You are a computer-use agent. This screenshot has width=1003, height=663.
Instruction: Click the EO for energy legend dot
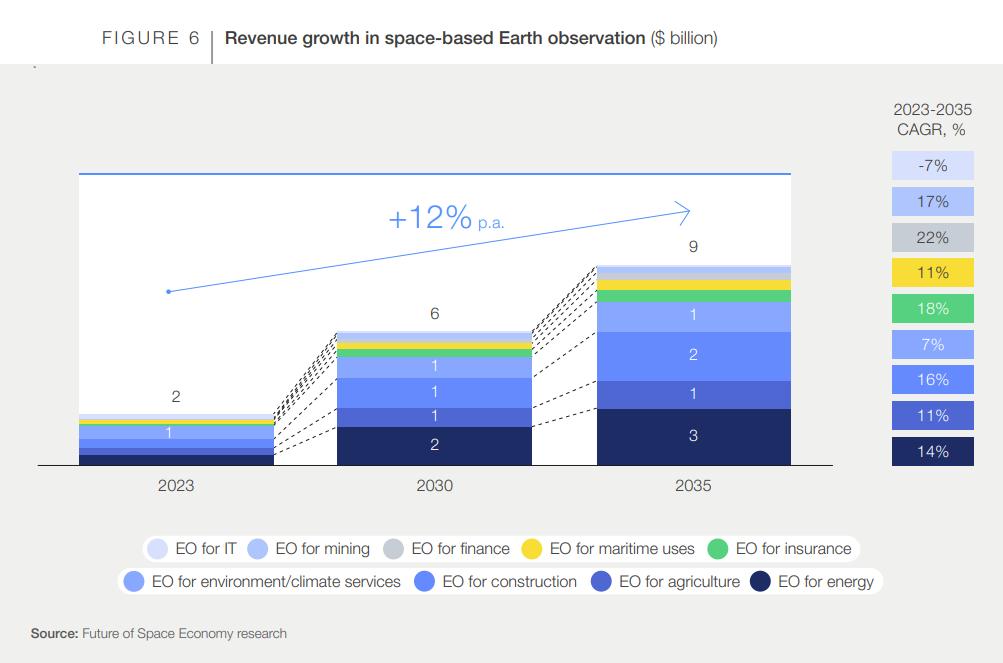[x=760, y=582]
